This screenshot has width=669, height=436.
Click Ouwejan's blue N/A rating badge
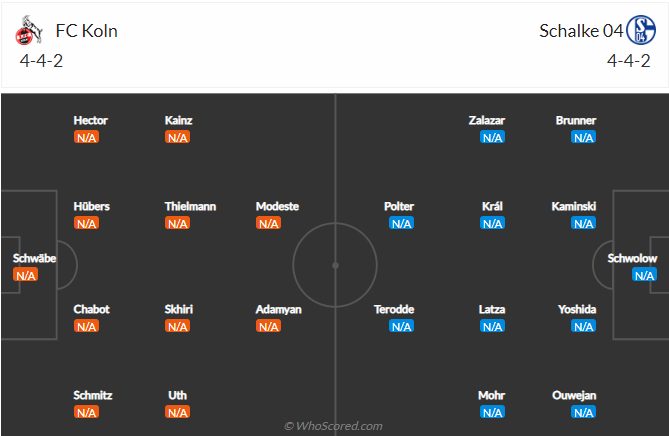(584, 413)
